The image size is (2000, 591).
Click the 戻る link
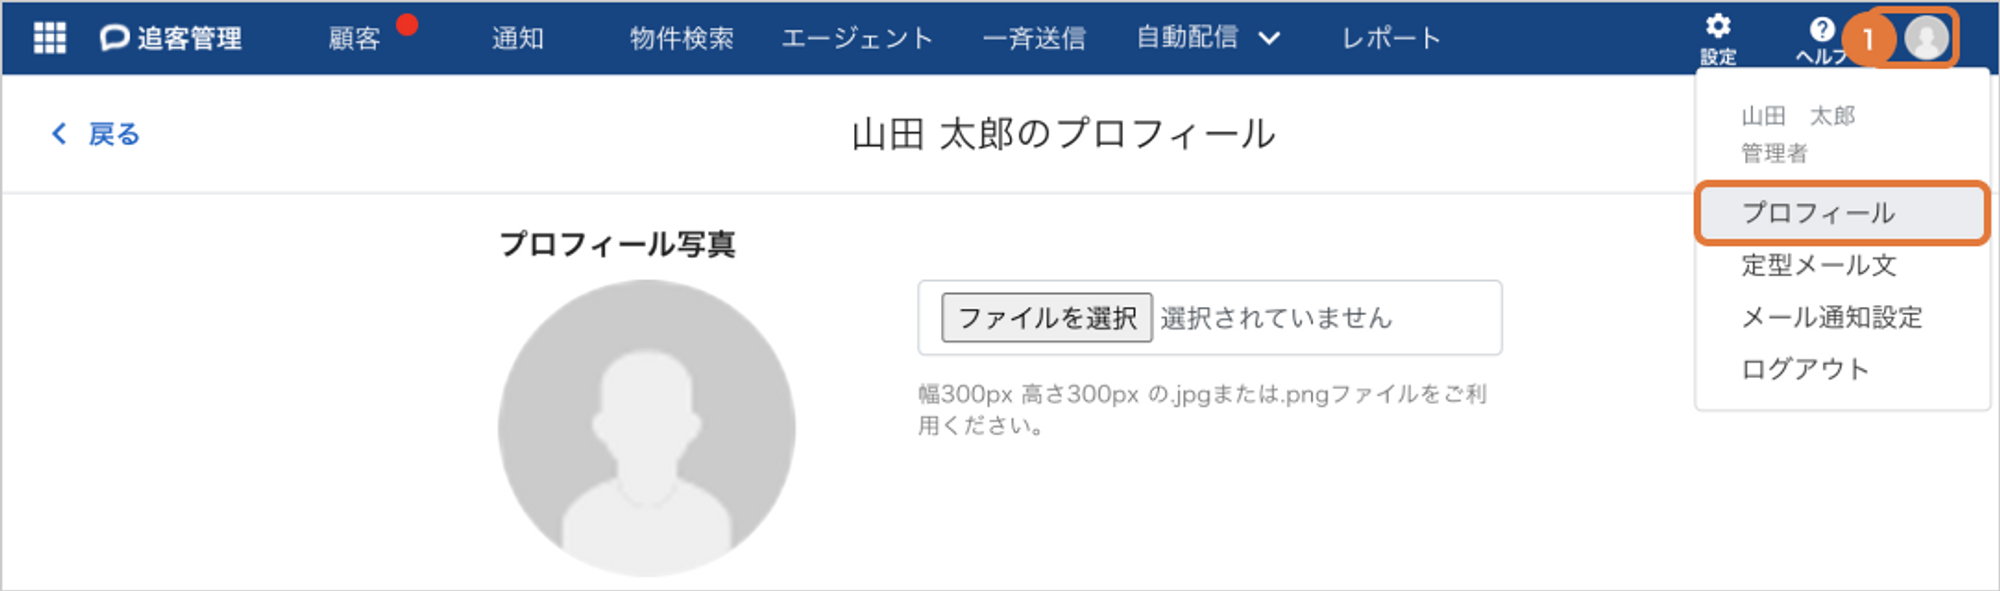click(114, 134)
